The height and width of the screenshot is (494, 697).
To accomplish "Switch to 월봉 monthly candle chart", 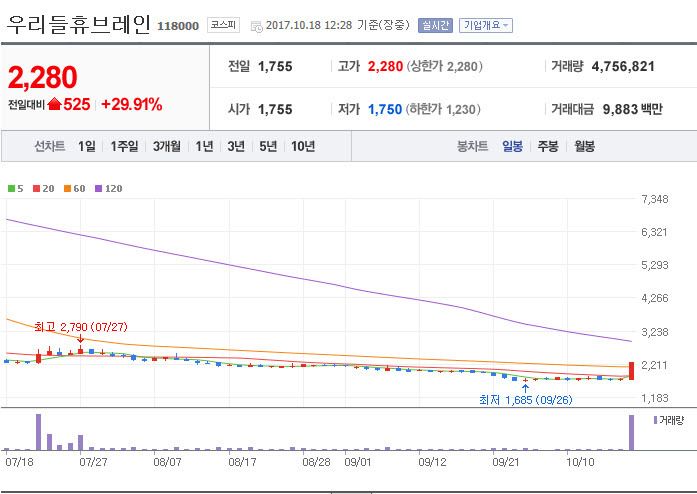I will (x=585, y=146).
